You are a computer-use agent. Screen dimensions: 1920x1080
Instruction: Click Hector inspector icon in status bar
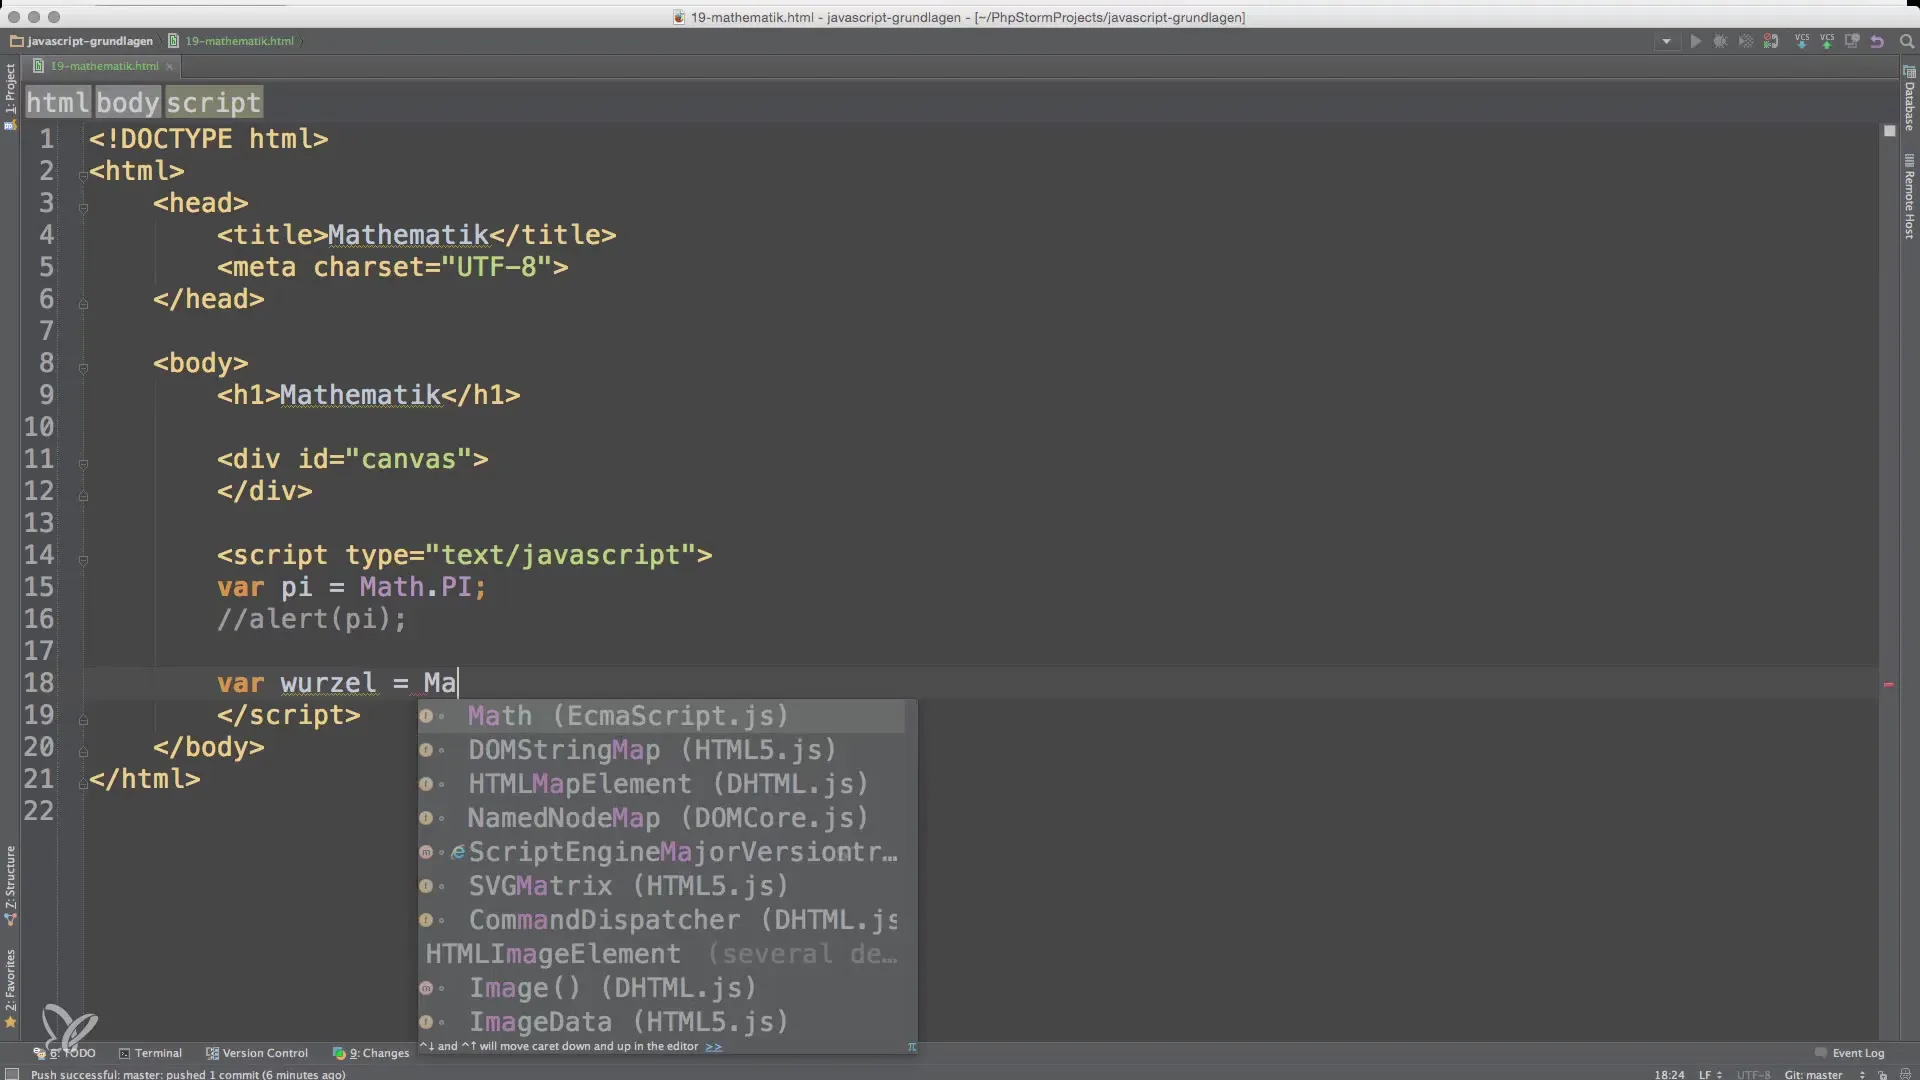[x=1905, y=1075]
